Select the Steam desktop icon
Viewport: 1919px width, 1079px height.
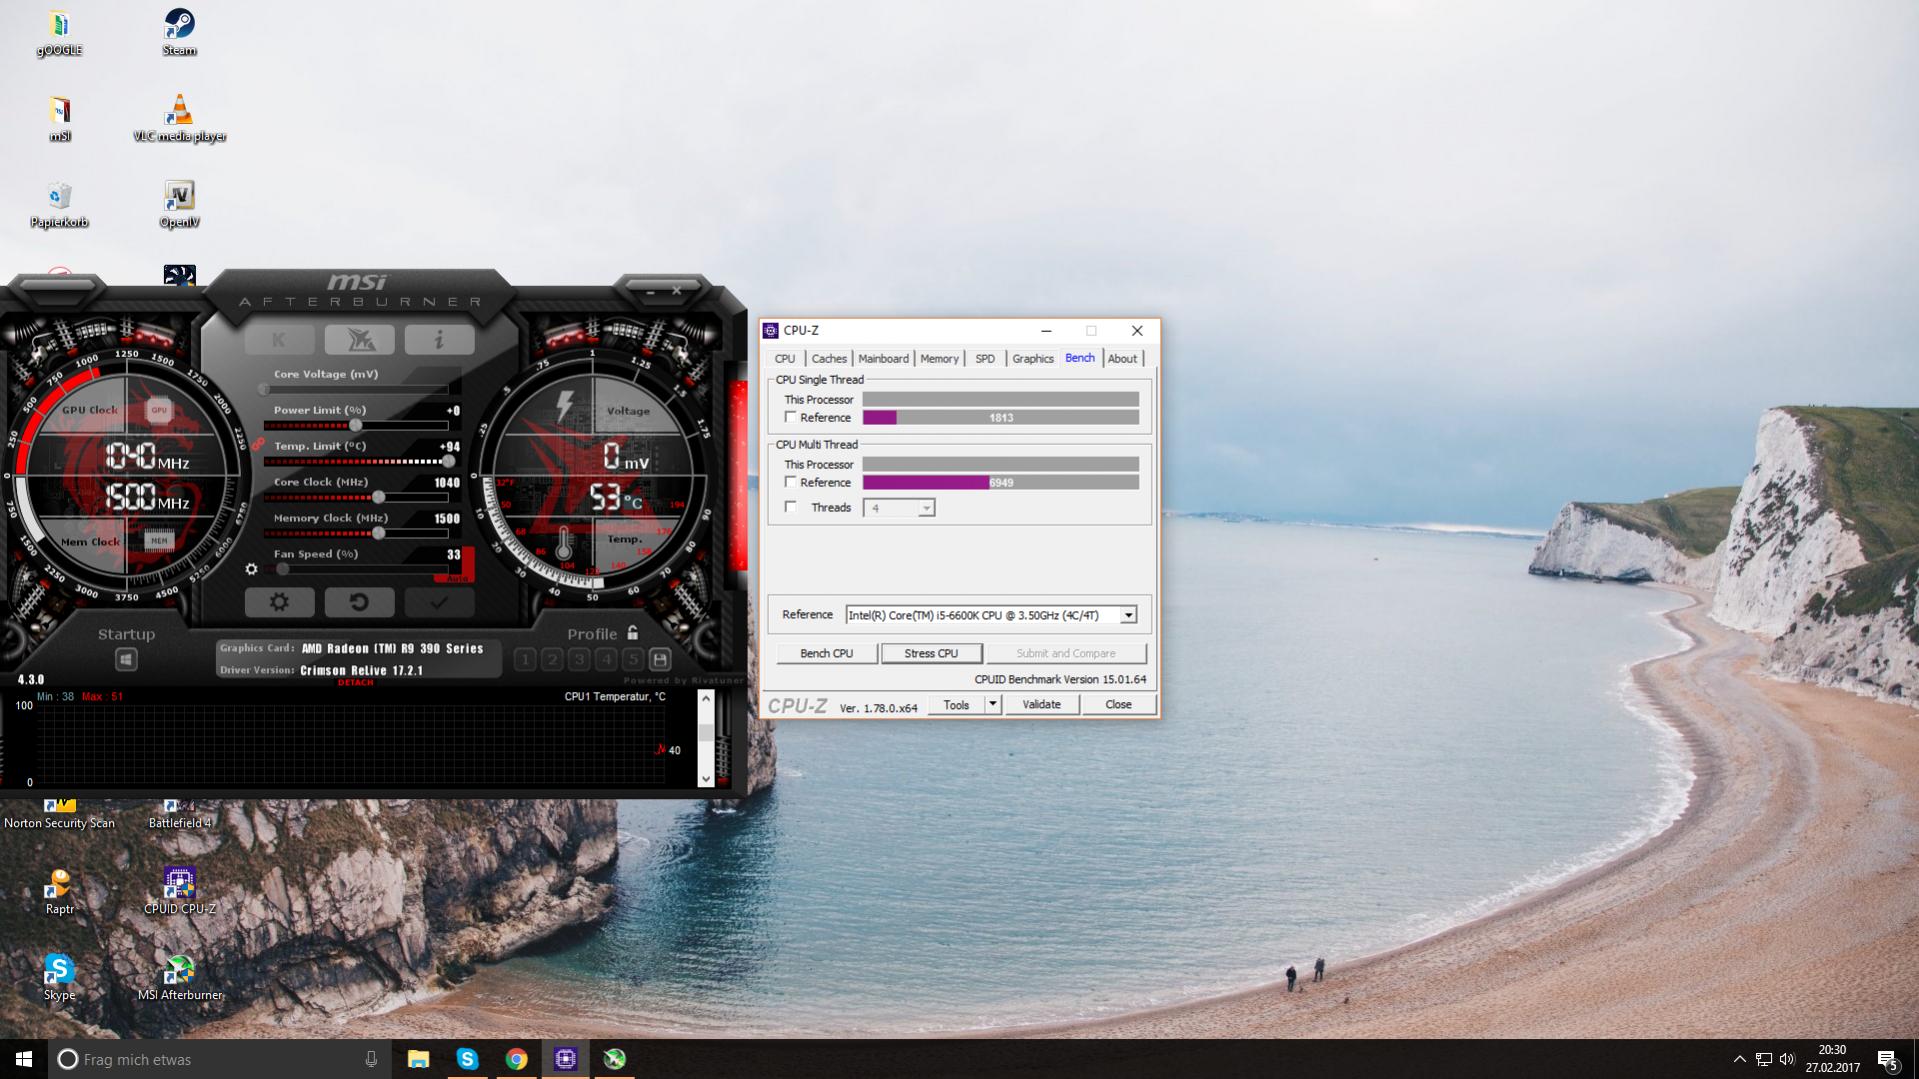[x=179, y=32]
